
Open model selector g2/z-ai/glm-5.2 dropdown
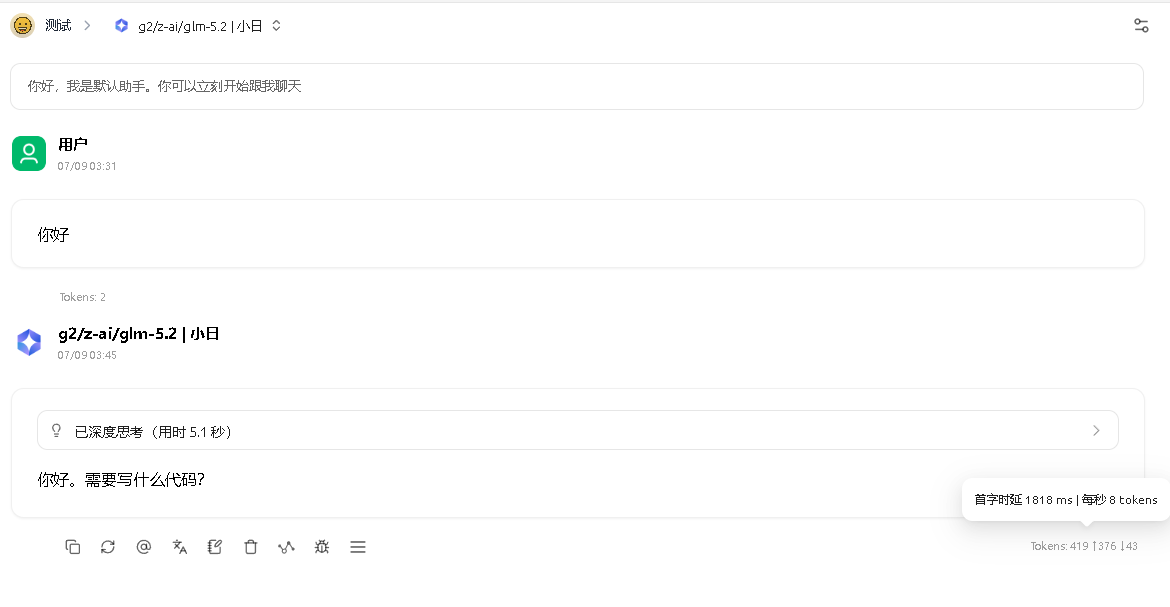(x=198, y=26)
